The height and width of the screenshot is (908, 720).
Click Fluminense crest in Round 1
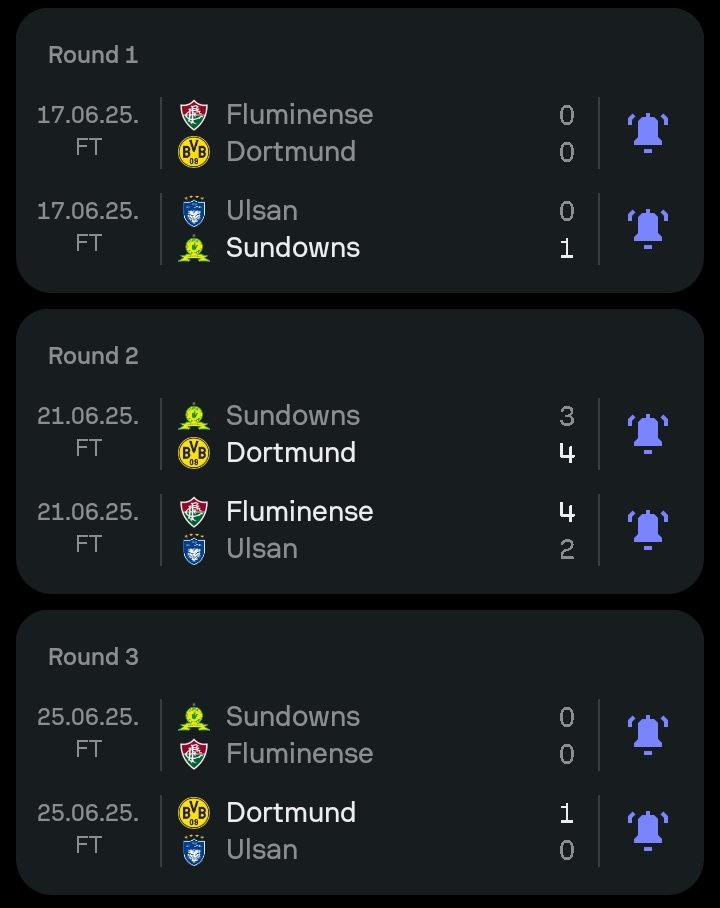[x=194, y=115]
